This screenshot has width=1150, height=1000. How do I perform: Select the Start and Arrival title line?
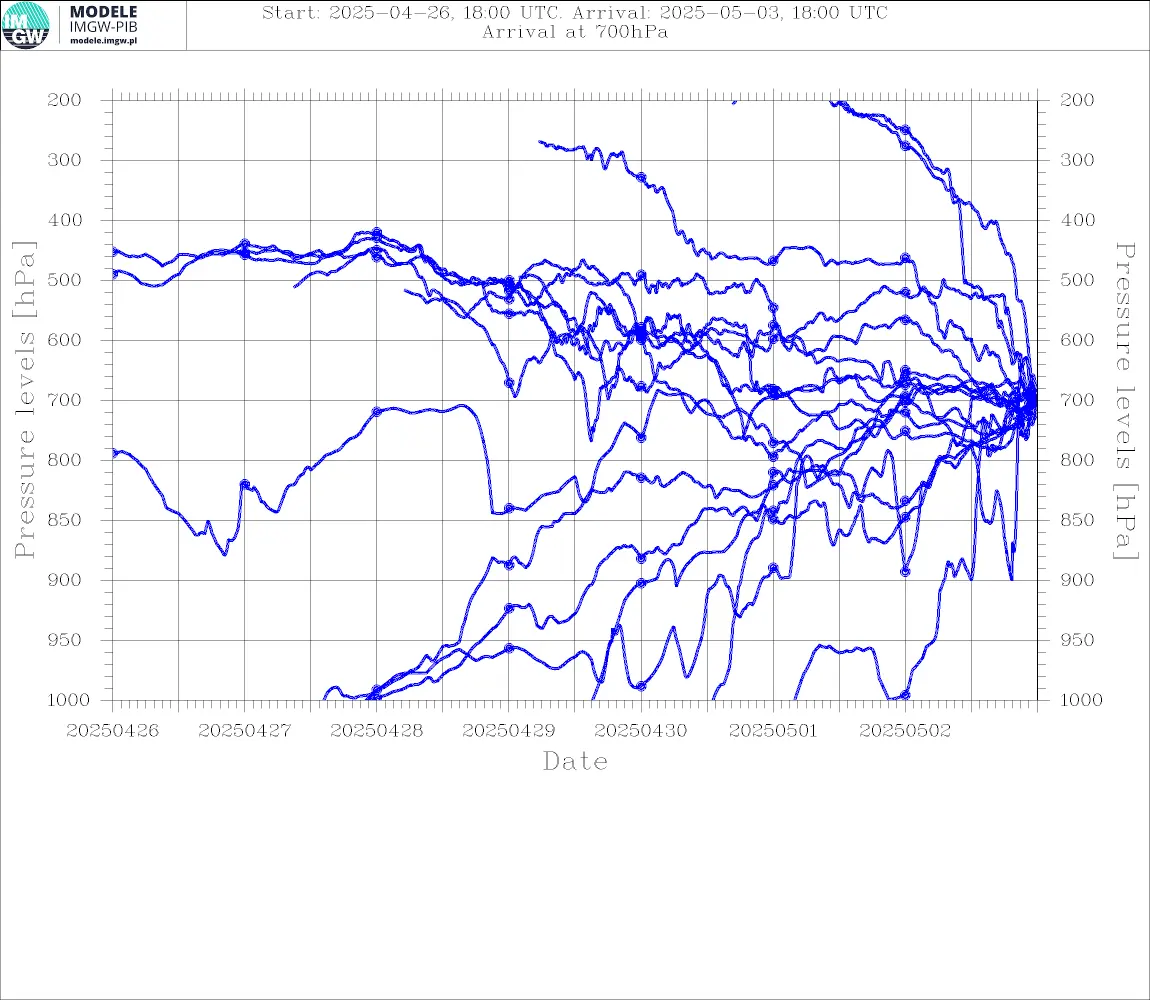click(575, 13)
